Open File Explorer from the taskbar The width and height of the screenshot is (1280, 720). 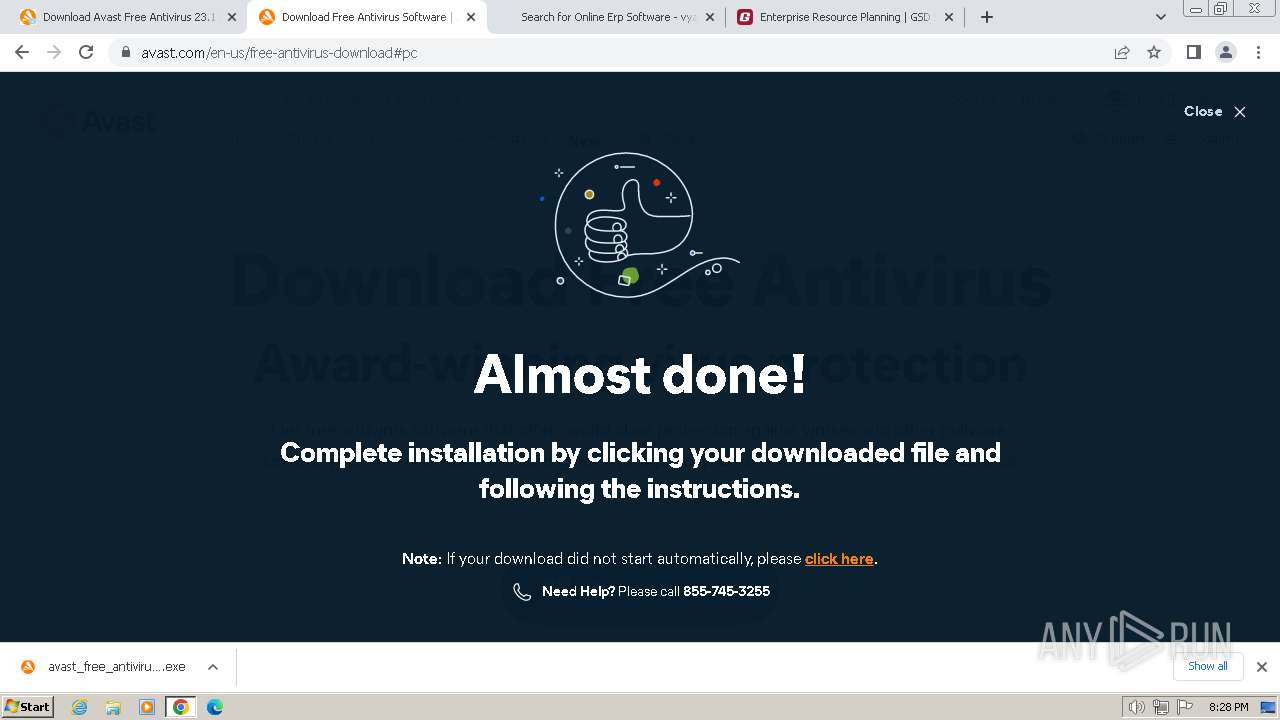(113, 707)
